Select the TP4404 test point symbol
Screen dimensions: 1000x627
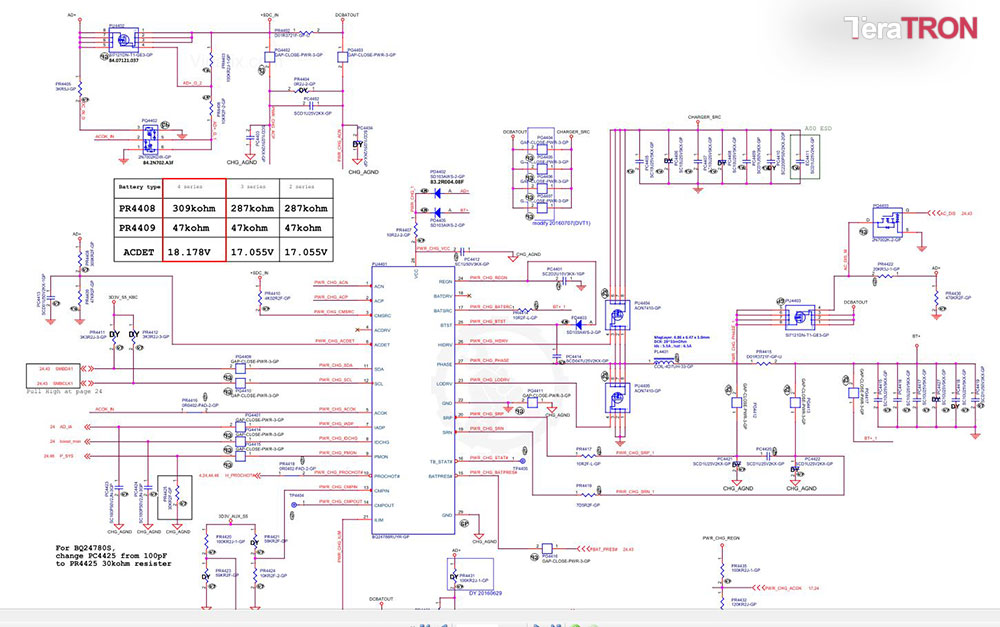(294, 505)
